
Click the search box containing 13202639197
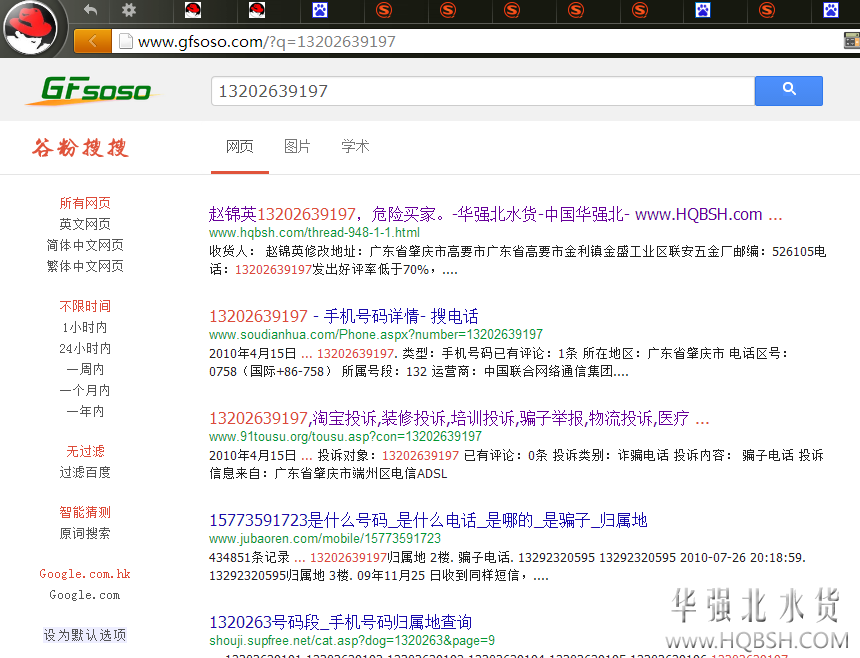pyautogui.click(x=483, y=90)
